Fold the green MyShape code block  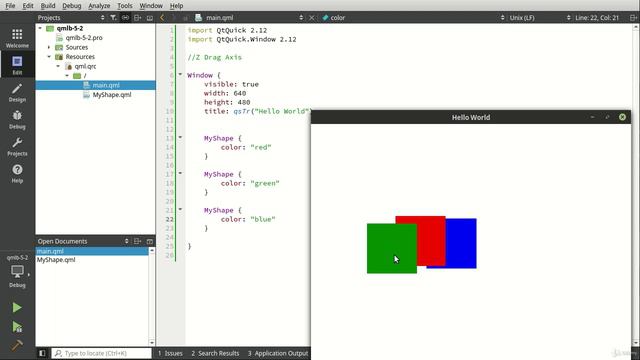(x=180, y=173)
